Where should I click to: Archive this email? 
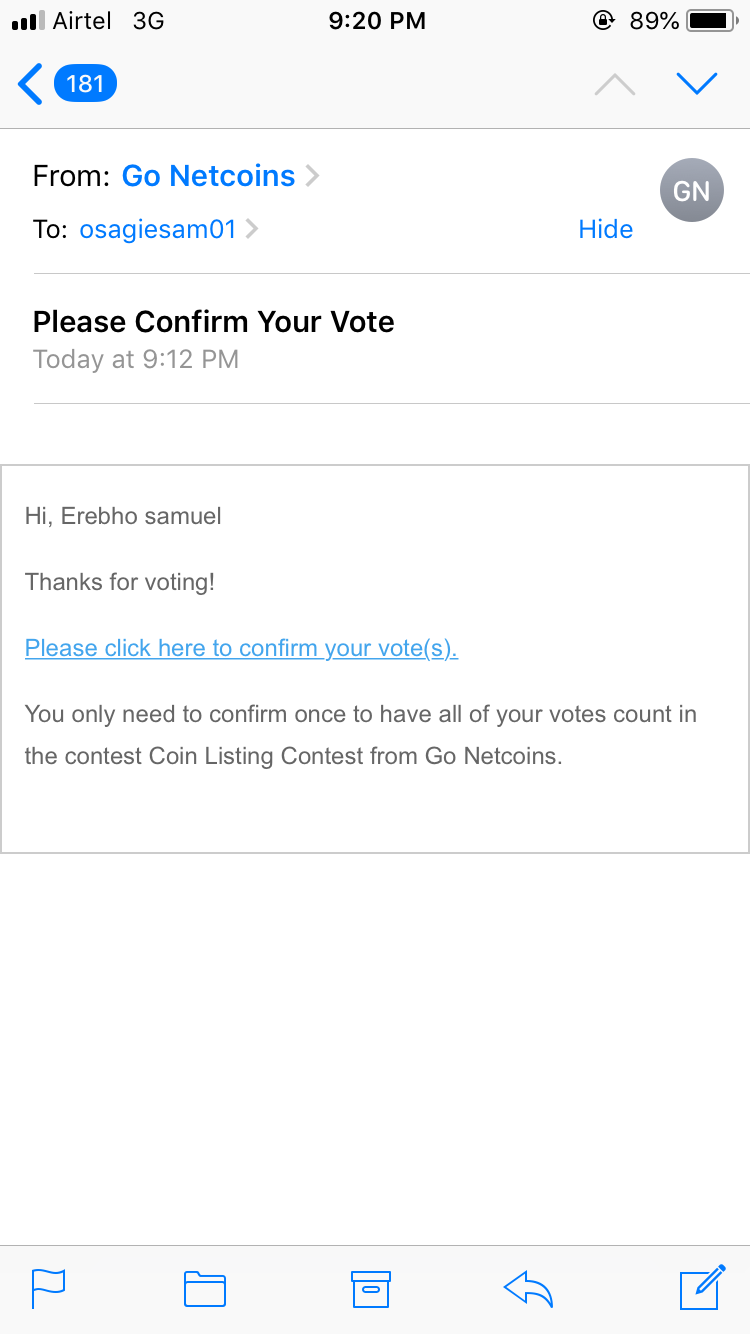click(x=371, y=1289)
